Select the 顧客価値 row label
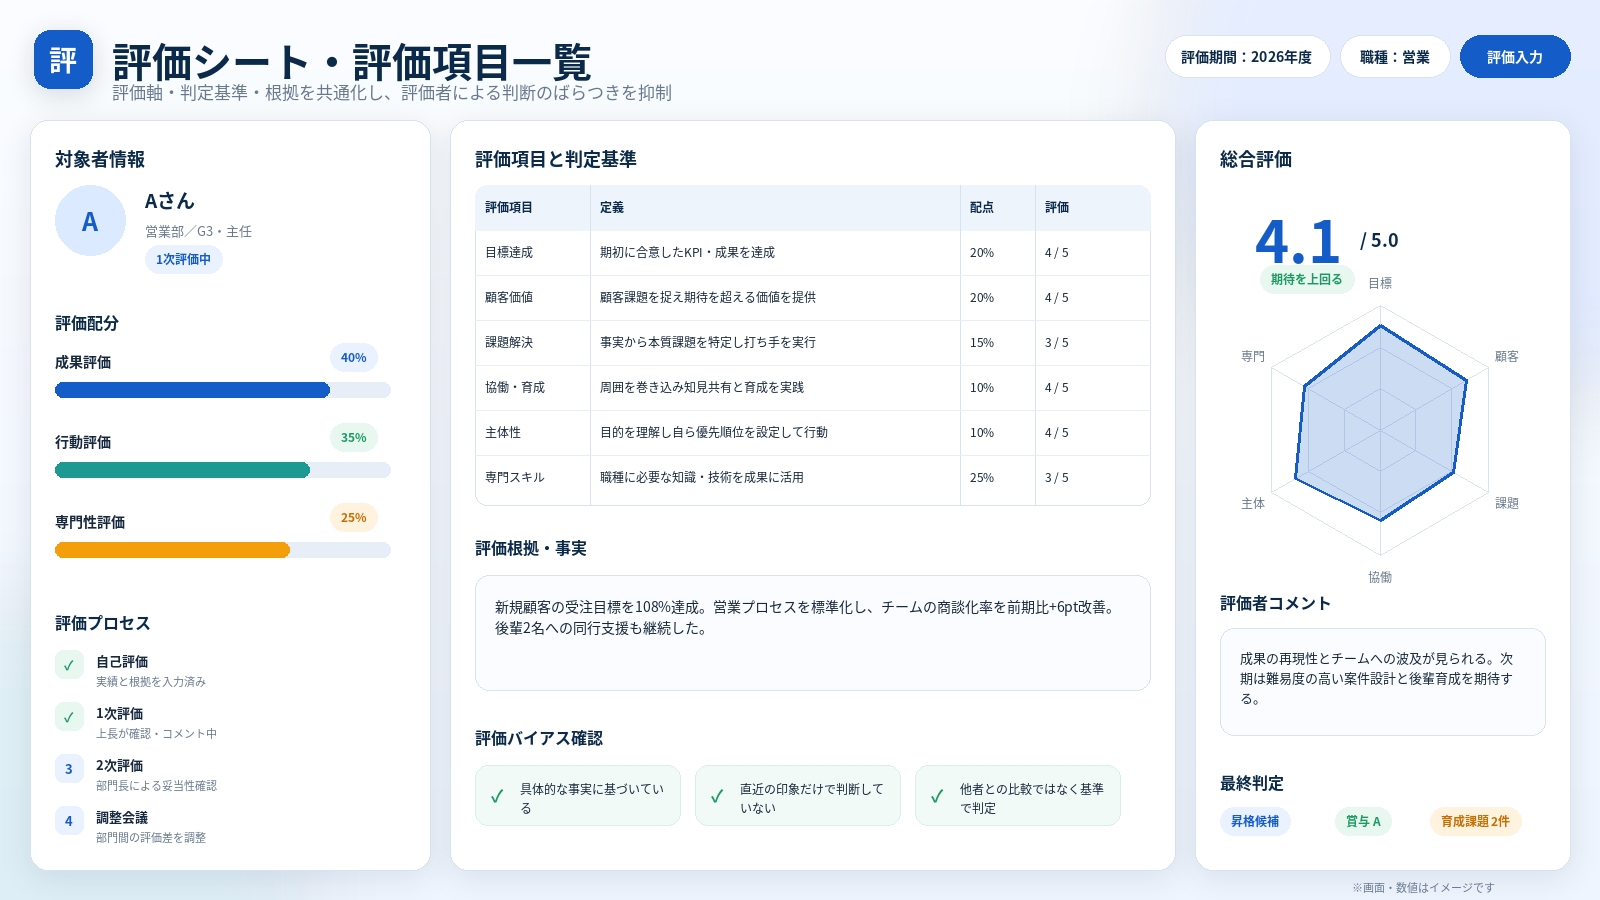The image size is (1600, 900). coord(509,298)
